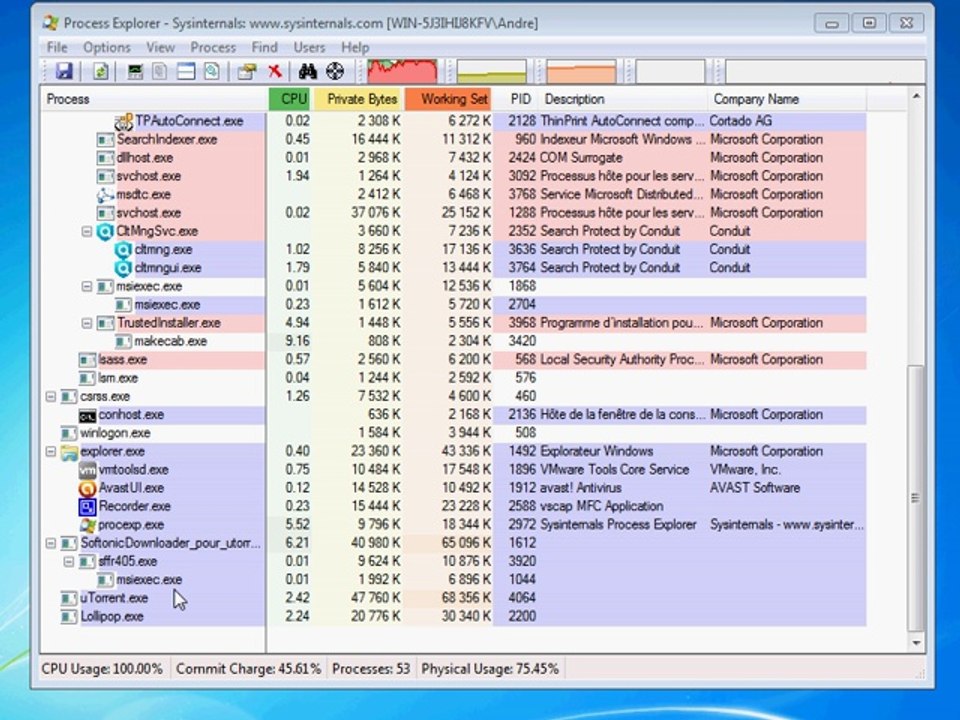Click the TPAutoConnect.exe process icon

coord(124,121)
